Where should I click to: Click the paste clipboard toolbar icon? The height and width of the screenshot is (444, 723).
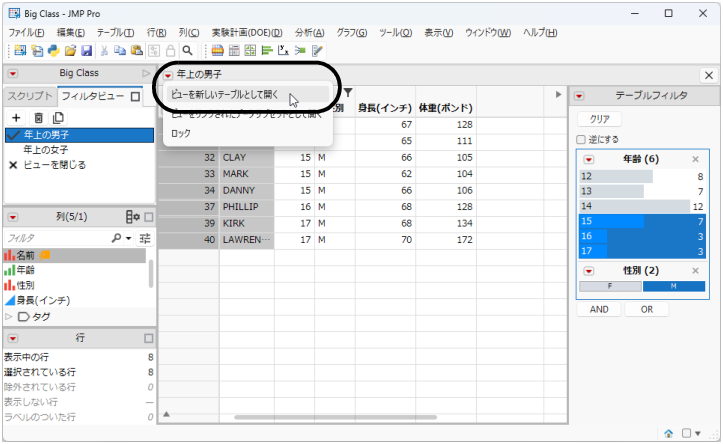tap(137, 50)
